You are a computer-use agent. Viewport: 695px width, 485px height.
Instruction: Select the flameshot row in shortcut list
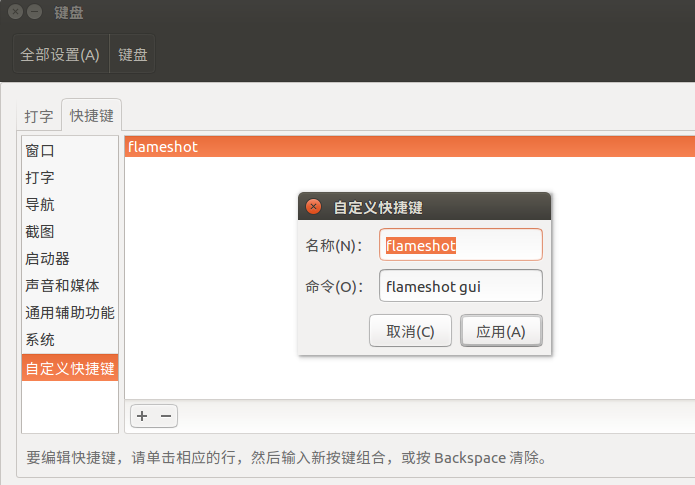point(410,147)
